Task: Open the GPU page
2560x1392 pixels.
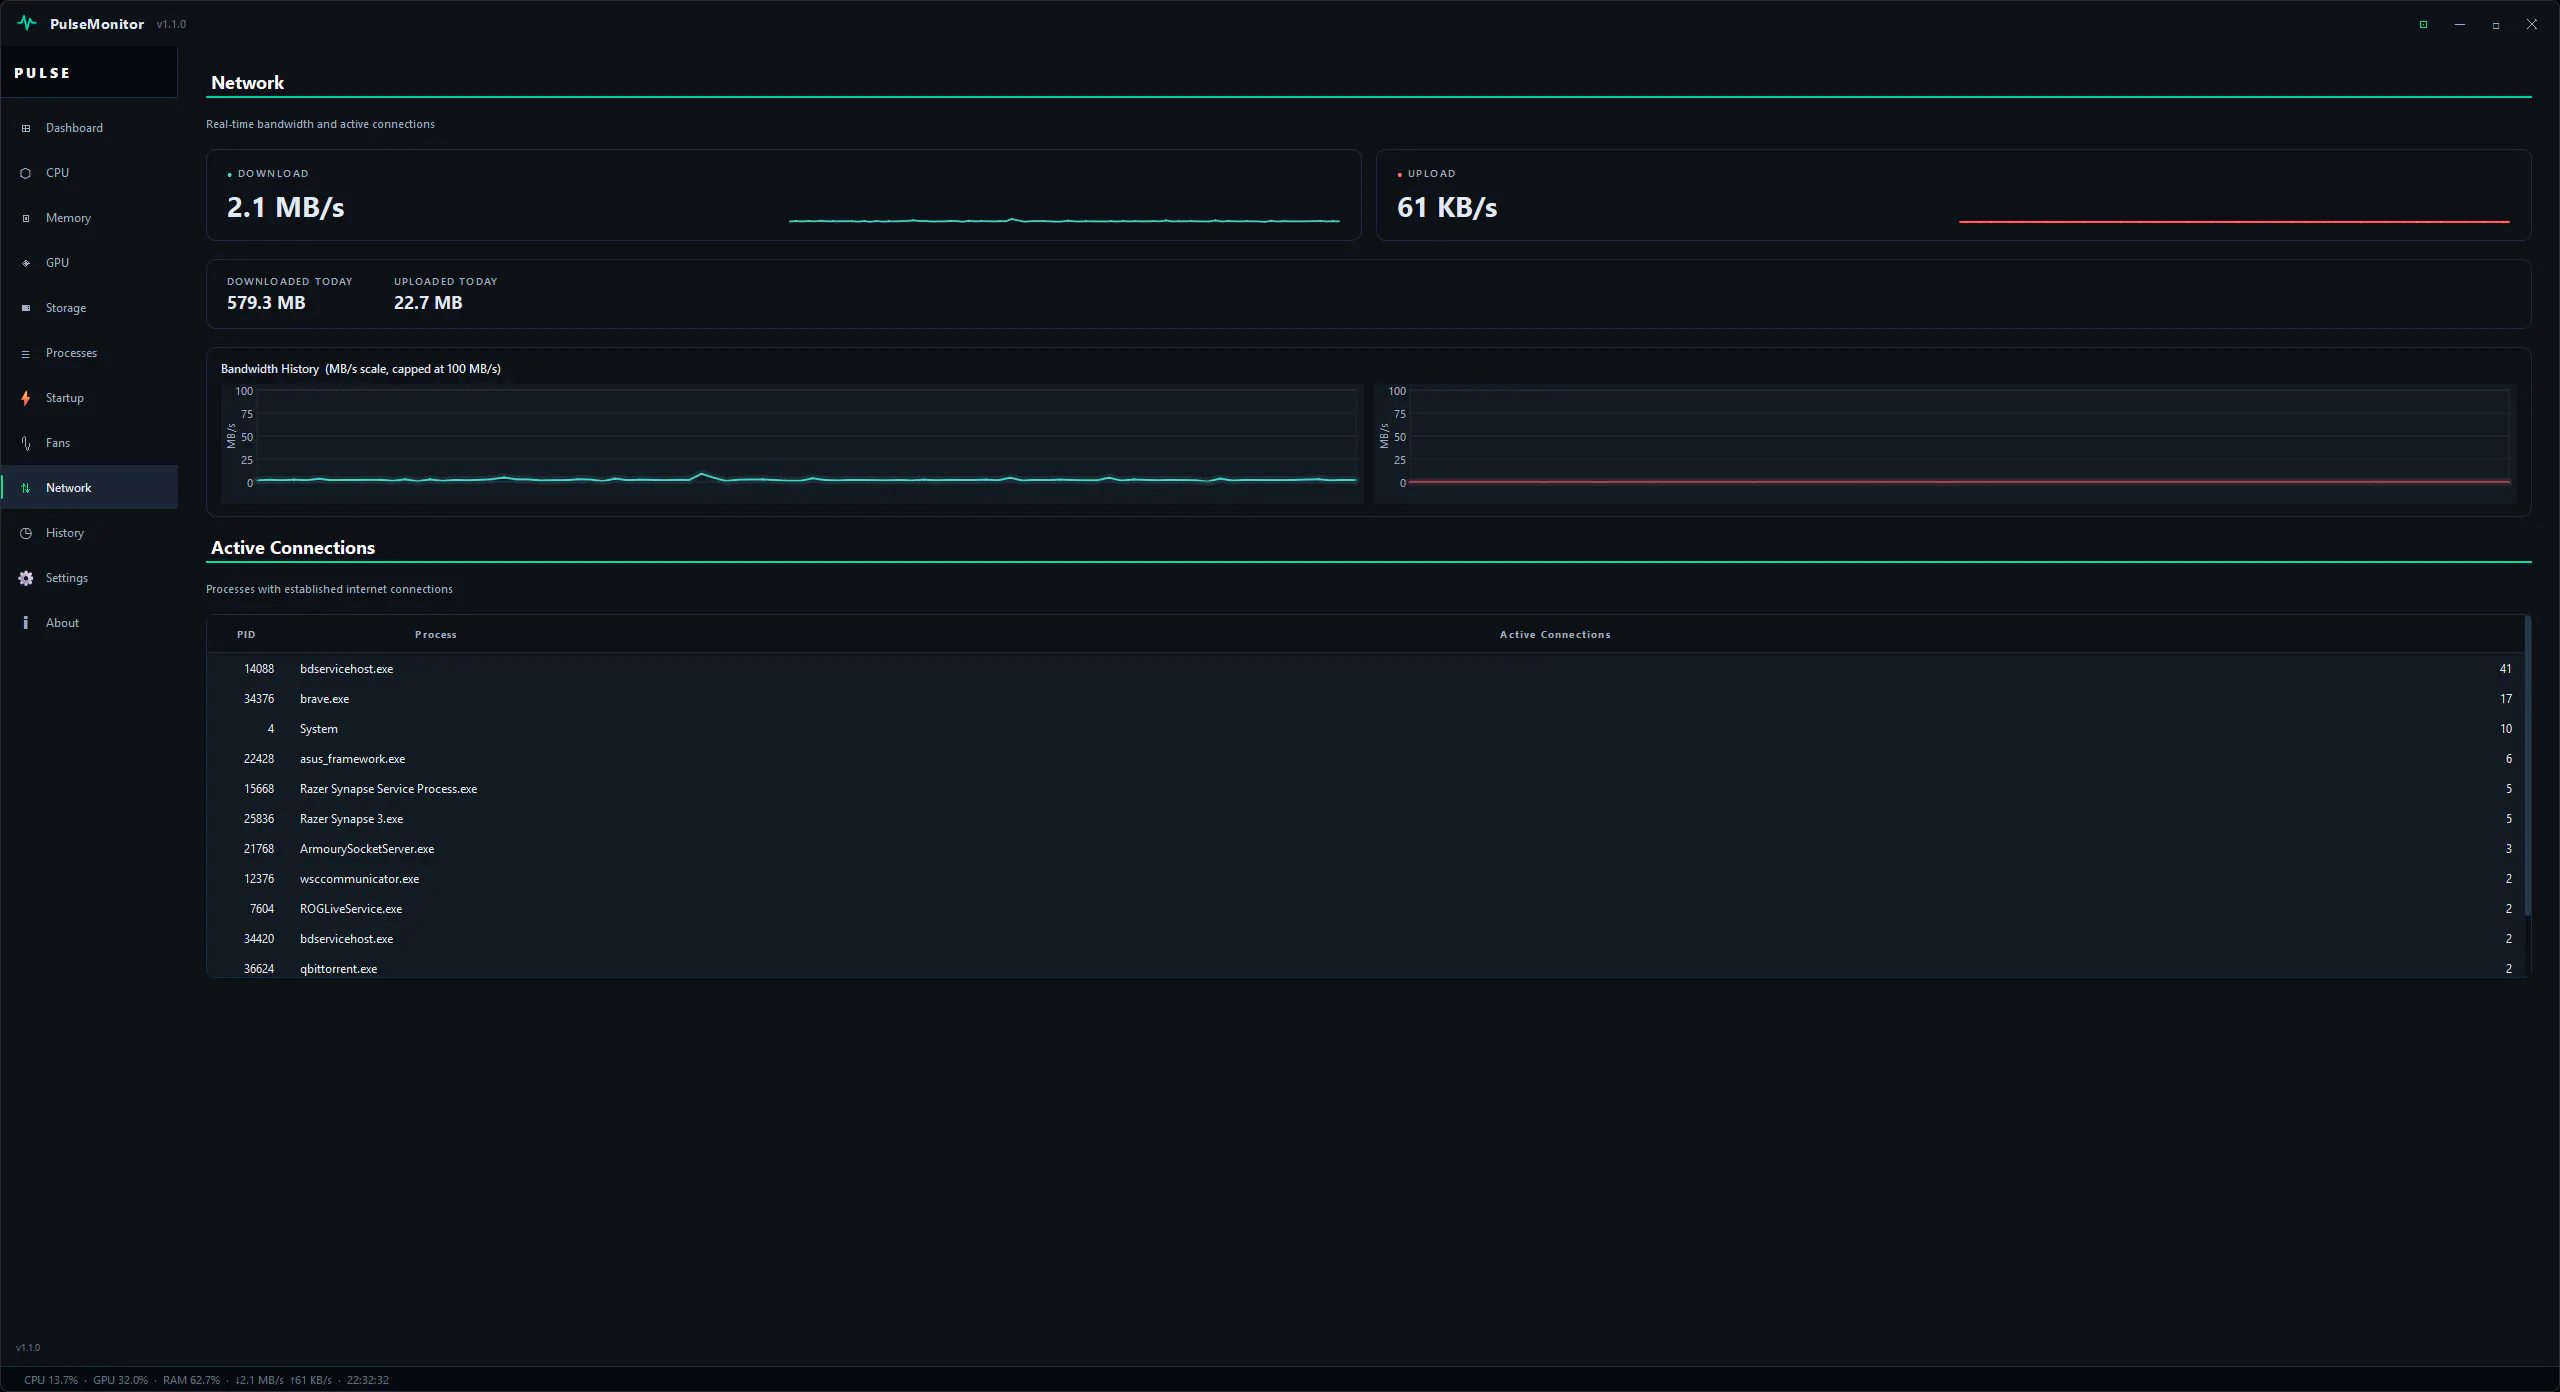Action: tap(89, 263)
